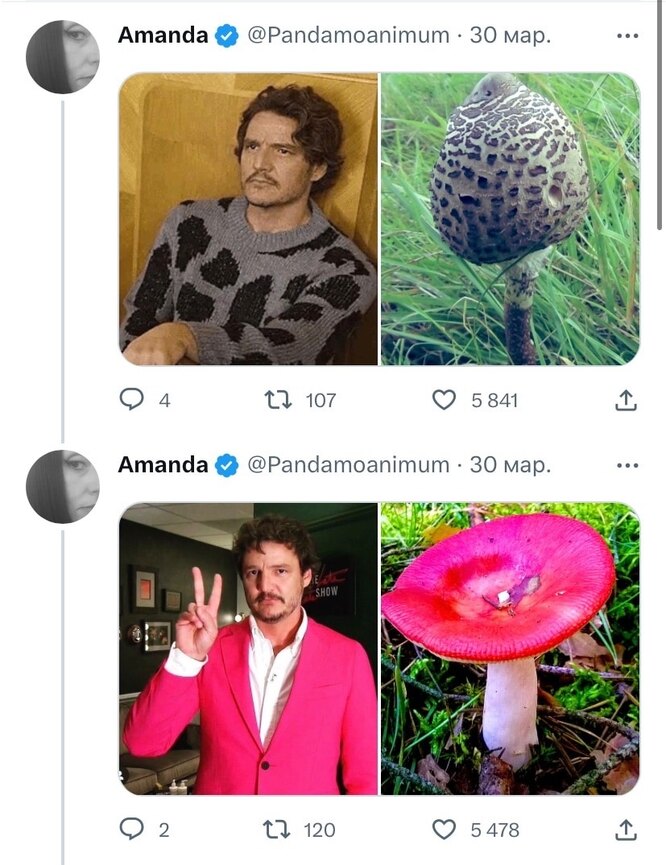The width and height of the screenshot is (666, 865).
Task: Reply to the second tweet with 2 comments
Action: (132, 829)
